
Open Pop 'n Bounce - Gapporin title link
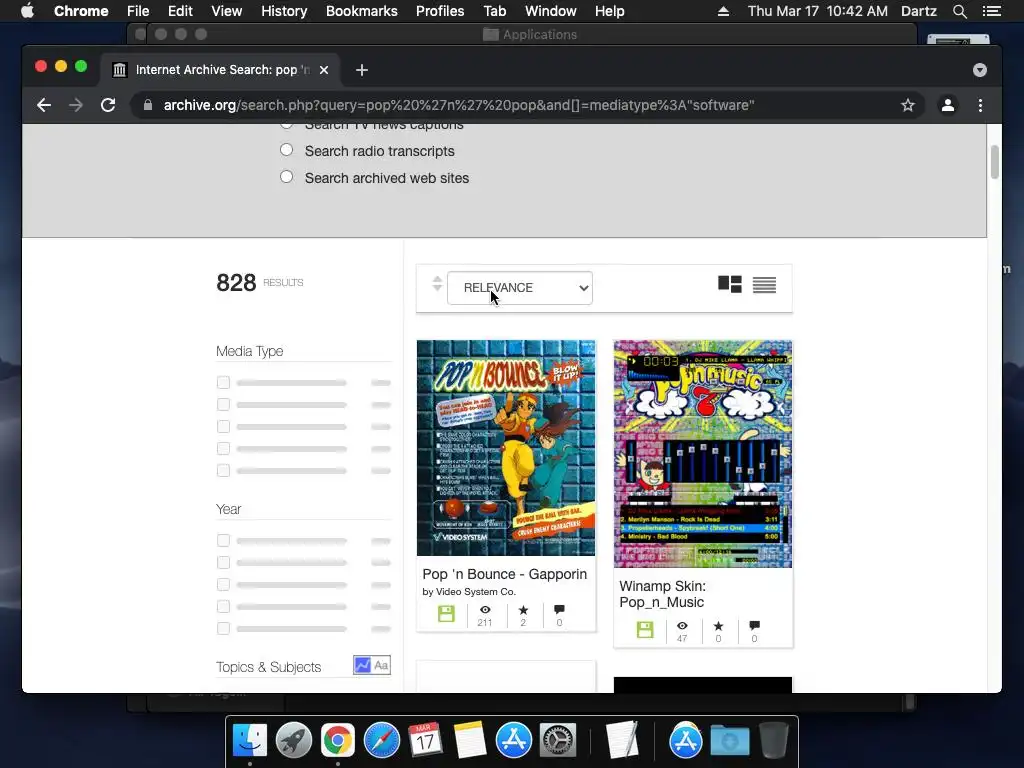(x=505, y=574)
